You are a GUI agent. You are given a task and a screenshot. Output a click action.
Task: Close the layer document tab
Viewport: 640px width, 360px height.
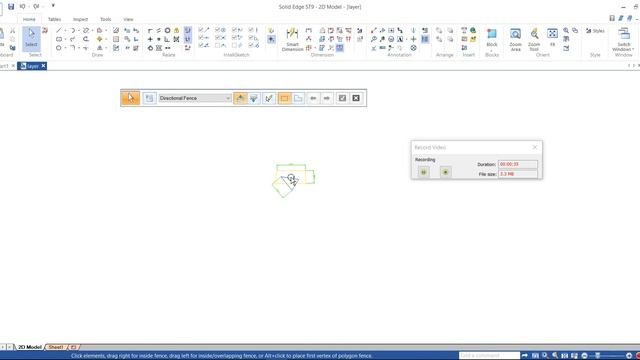point(43,66)
